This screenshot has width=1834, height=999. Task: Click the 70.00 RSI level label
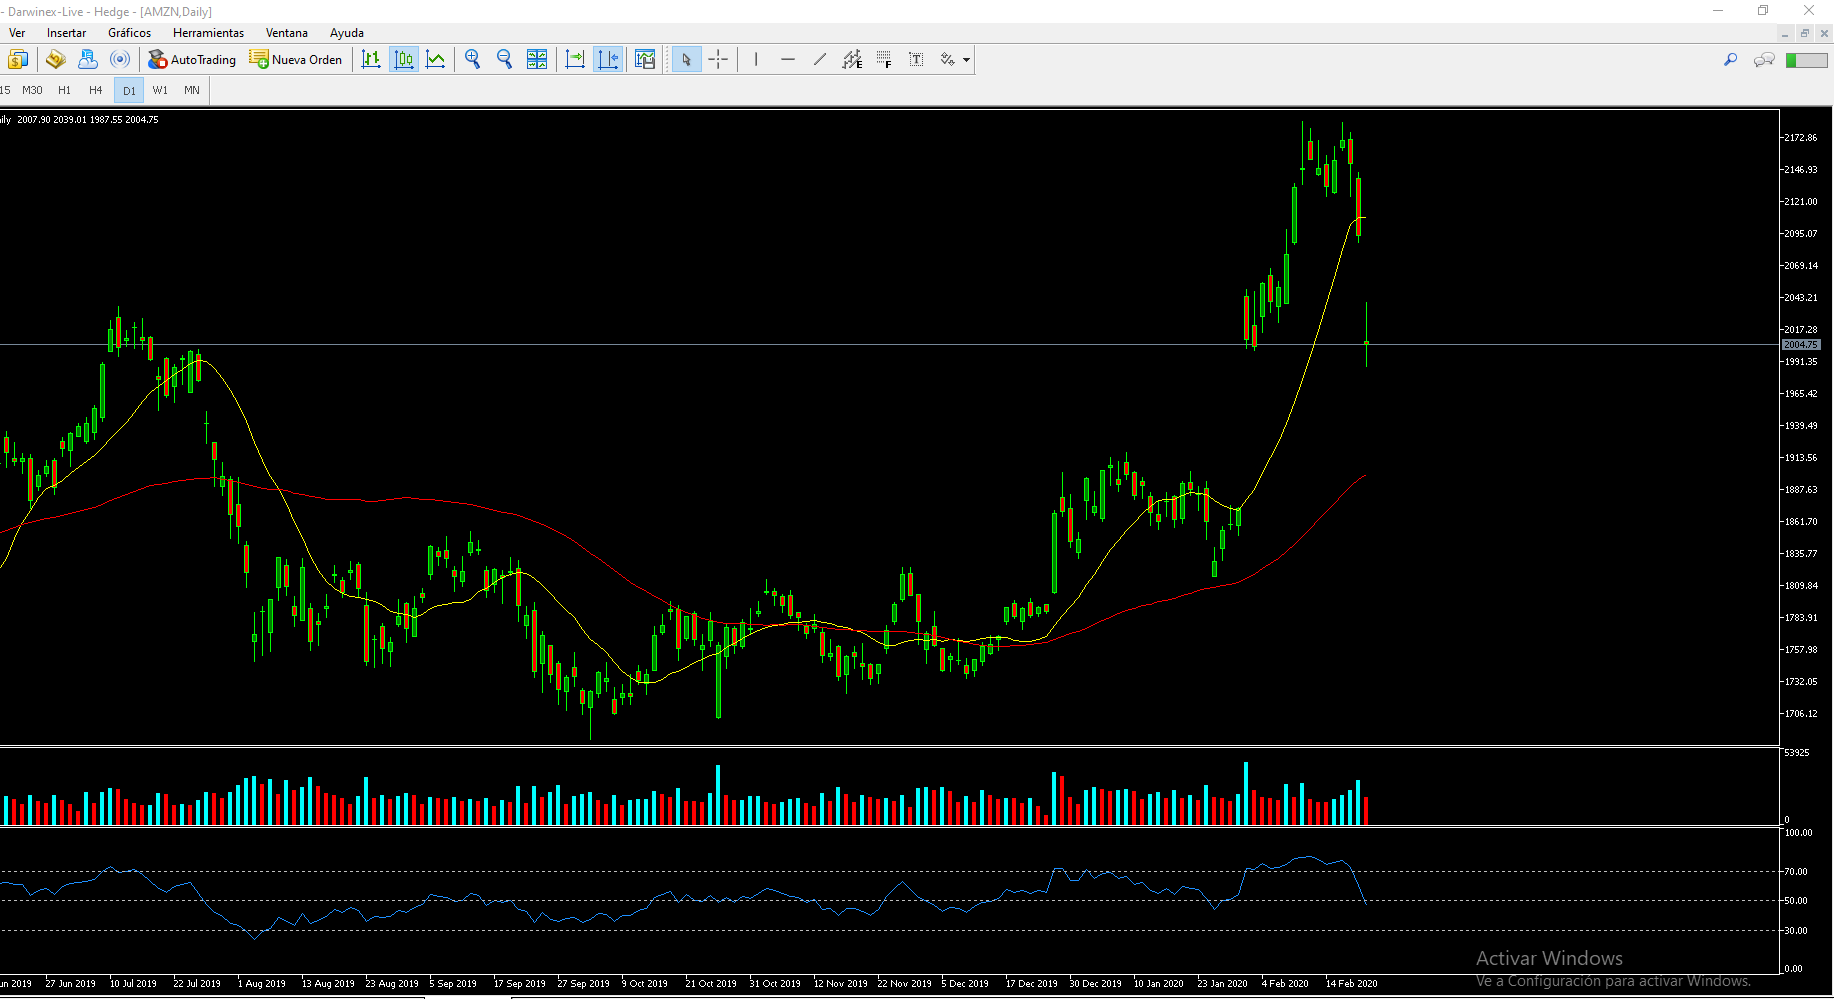1796,872
